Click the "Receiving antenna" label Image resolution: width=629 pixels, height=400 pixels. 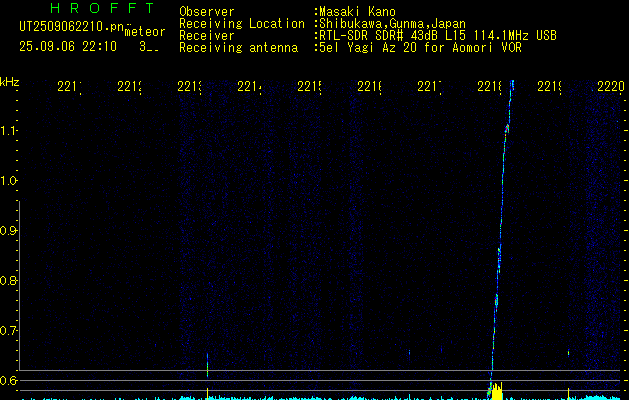point(239,48)
